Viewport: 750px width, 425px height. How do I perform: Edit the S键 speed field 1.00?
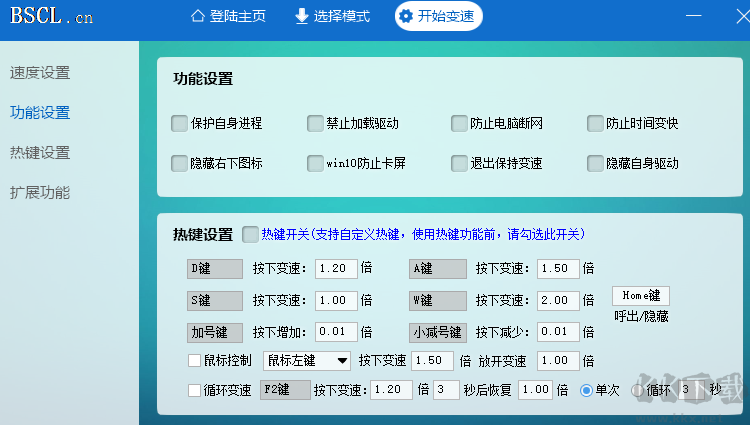336,301
